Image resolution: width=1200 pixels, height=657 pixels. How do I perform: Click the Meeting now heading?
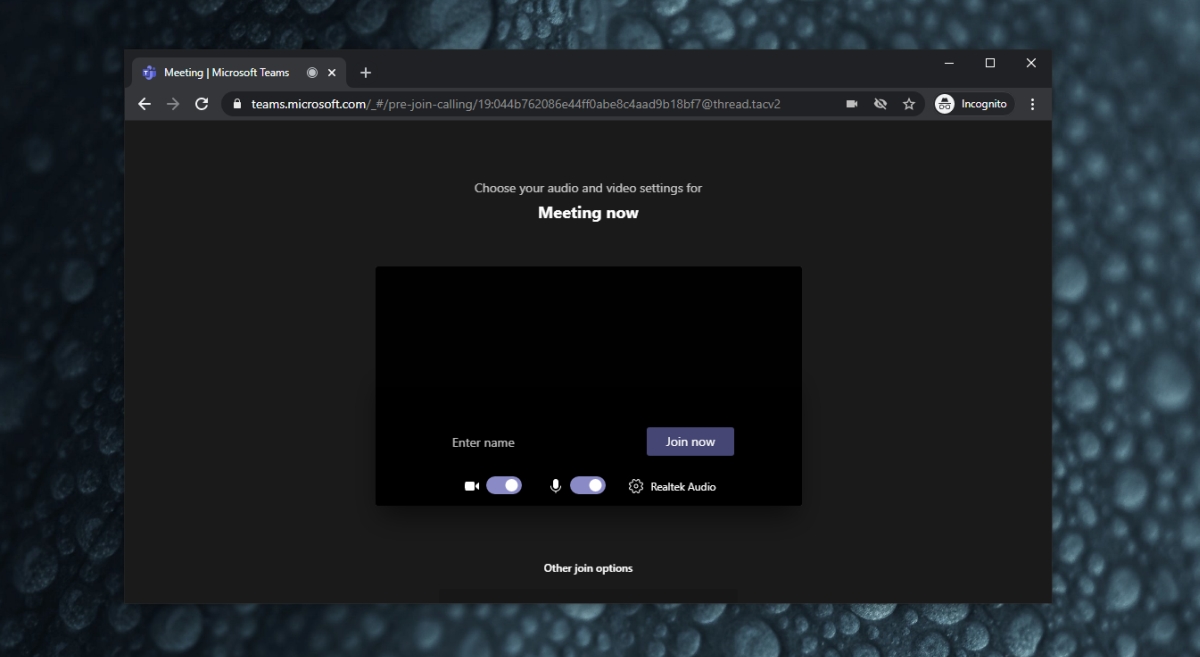588,213
